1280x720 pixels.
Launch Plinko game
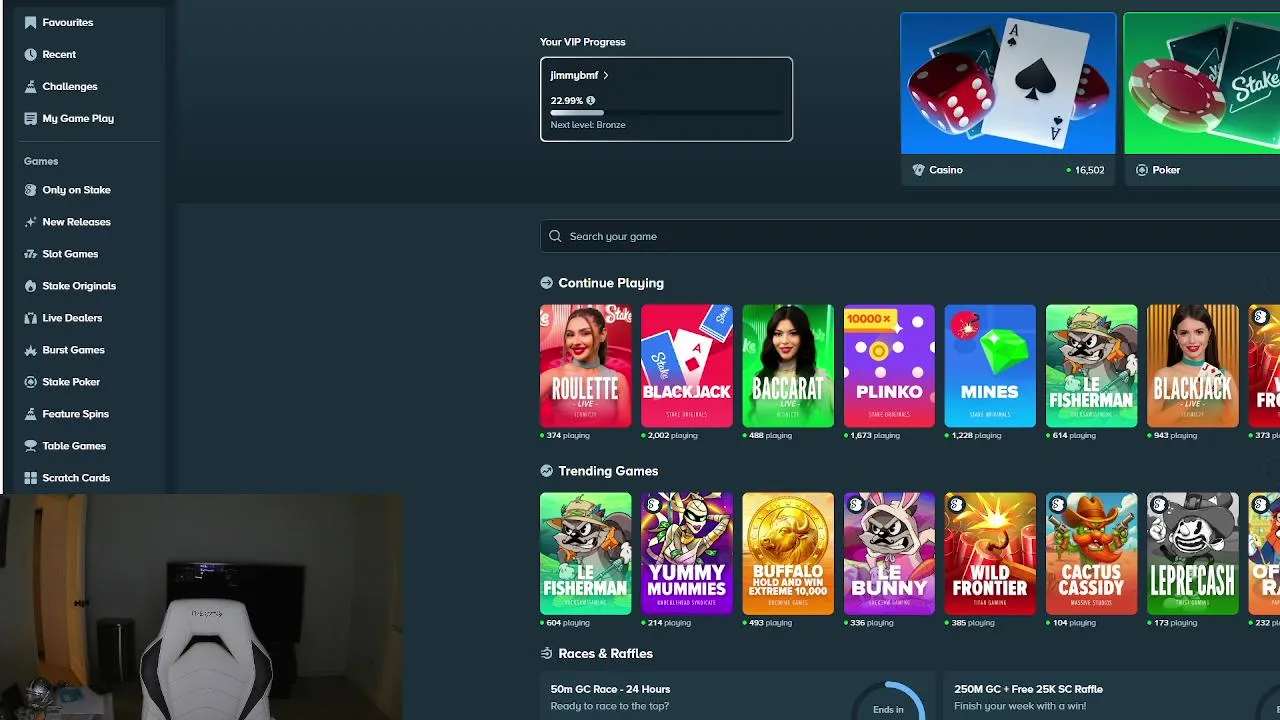coord(889,366)
